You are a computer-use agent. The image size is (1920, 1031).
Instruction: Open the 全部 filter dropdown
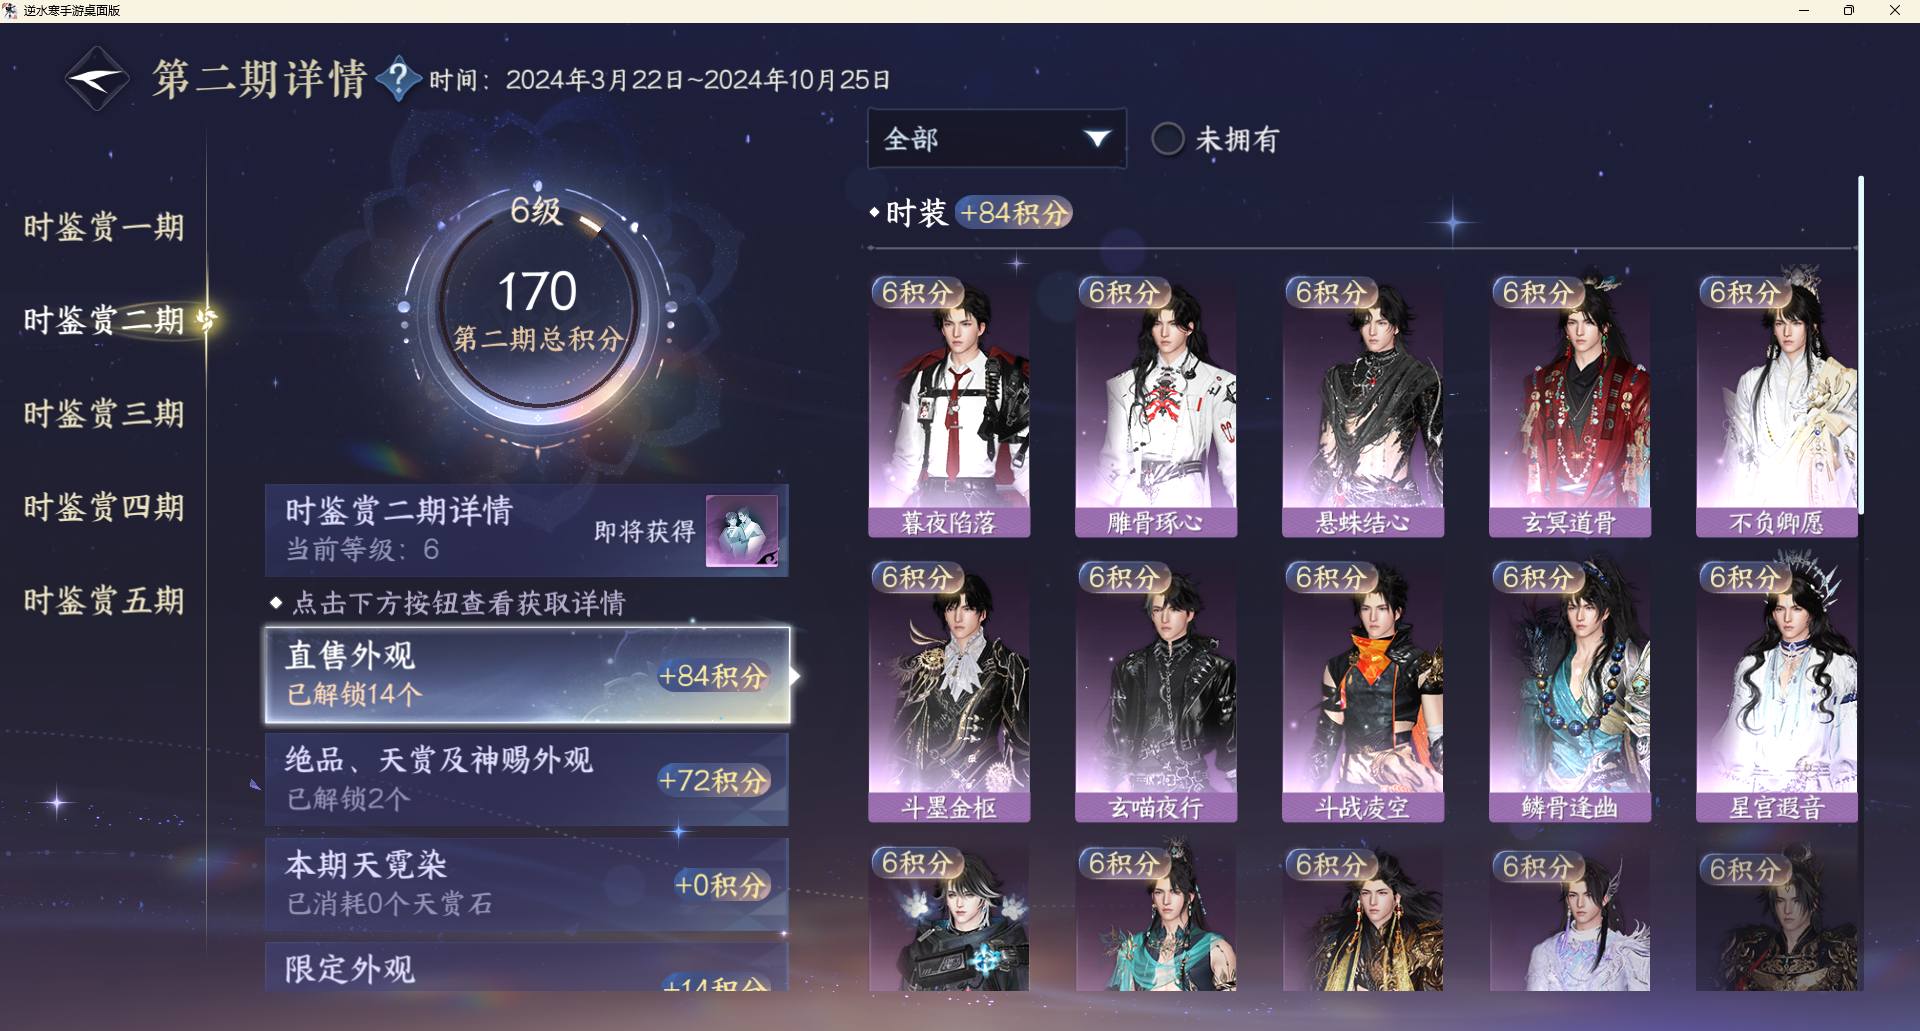pos(996,139)
